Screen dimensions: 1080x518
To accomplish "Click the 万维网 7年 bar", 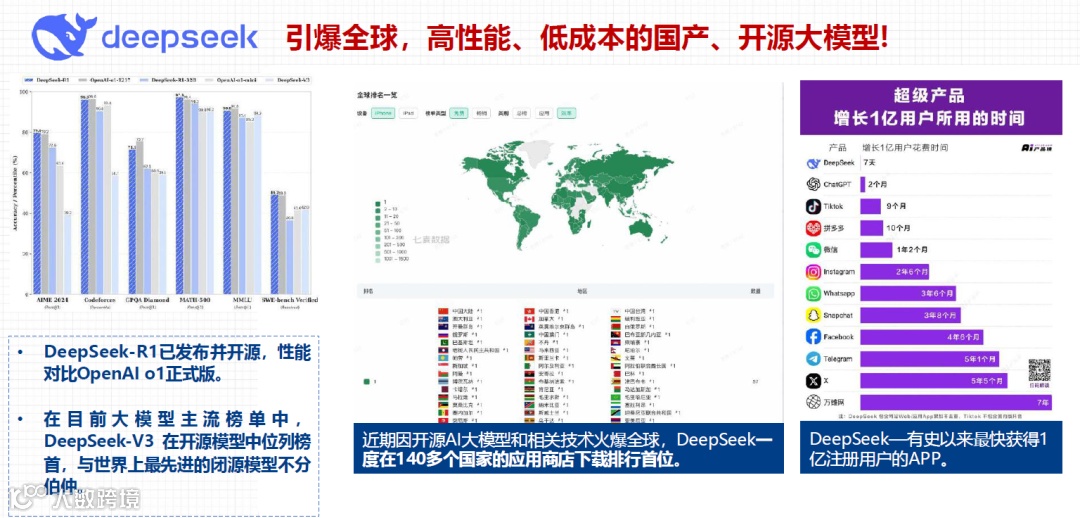I will (x=956, y=402).
